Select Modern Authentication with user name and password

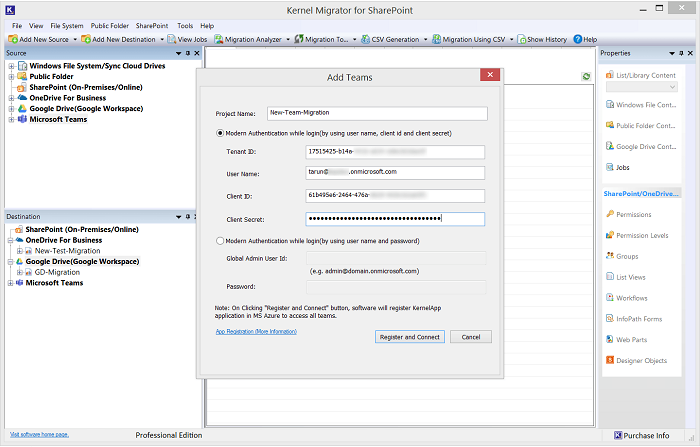[x=220, y=241]
